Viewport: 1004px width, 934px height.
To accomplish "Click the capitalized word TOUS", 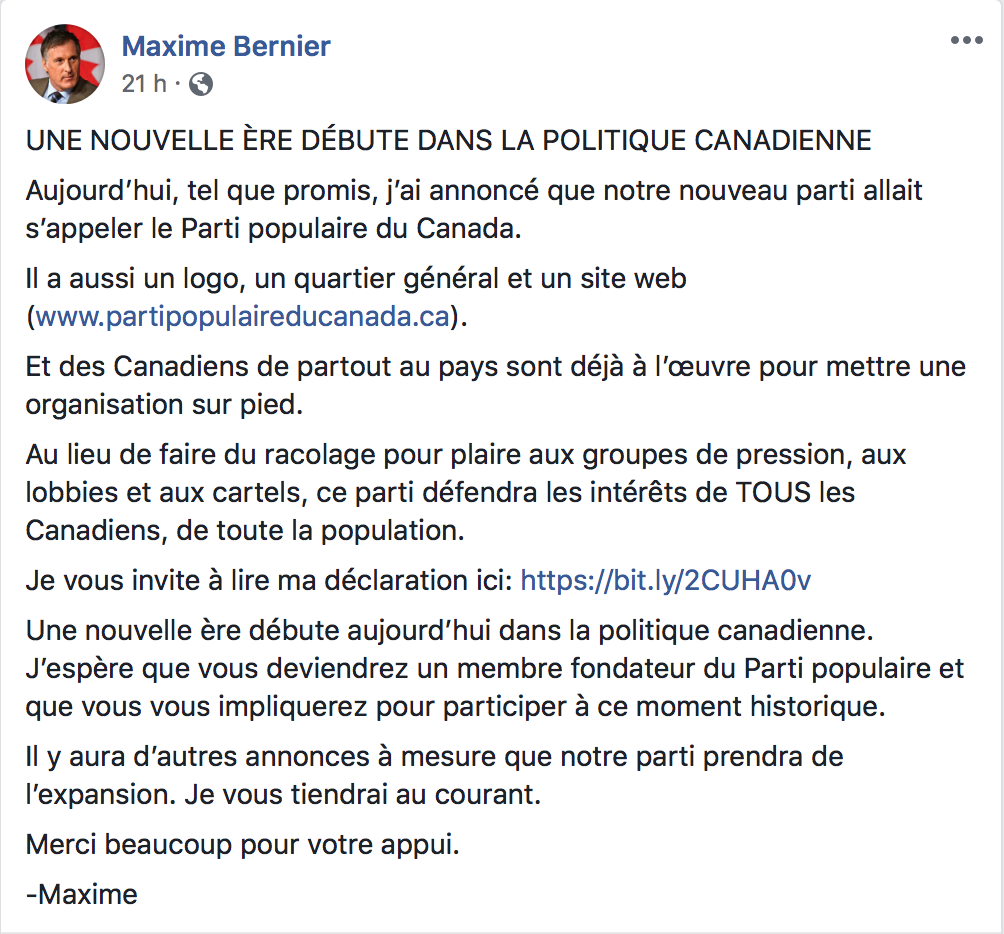I will pyautogui.click(x=773, y=492).
